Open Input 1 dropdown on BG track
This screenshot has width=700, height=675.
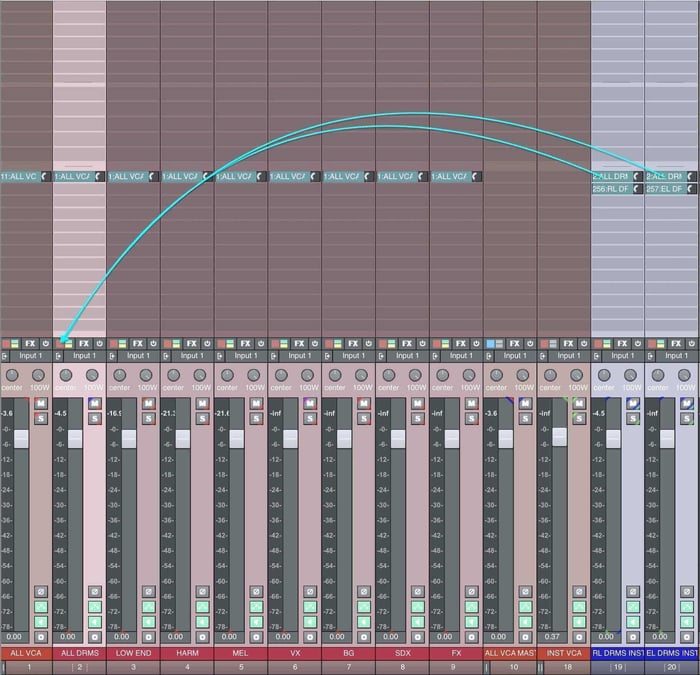coord(354,356)
